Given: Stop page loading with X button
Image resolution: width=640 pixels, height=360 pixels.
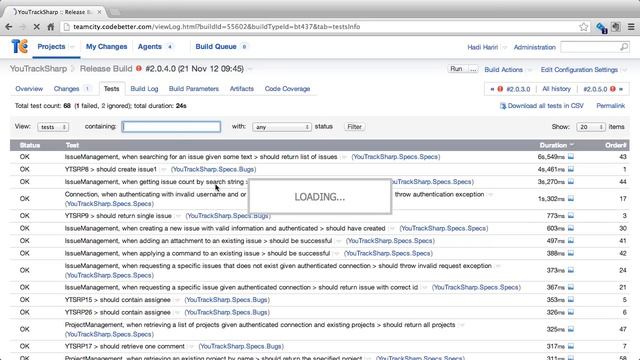Looking at the screenshot, I should point(36,27).
